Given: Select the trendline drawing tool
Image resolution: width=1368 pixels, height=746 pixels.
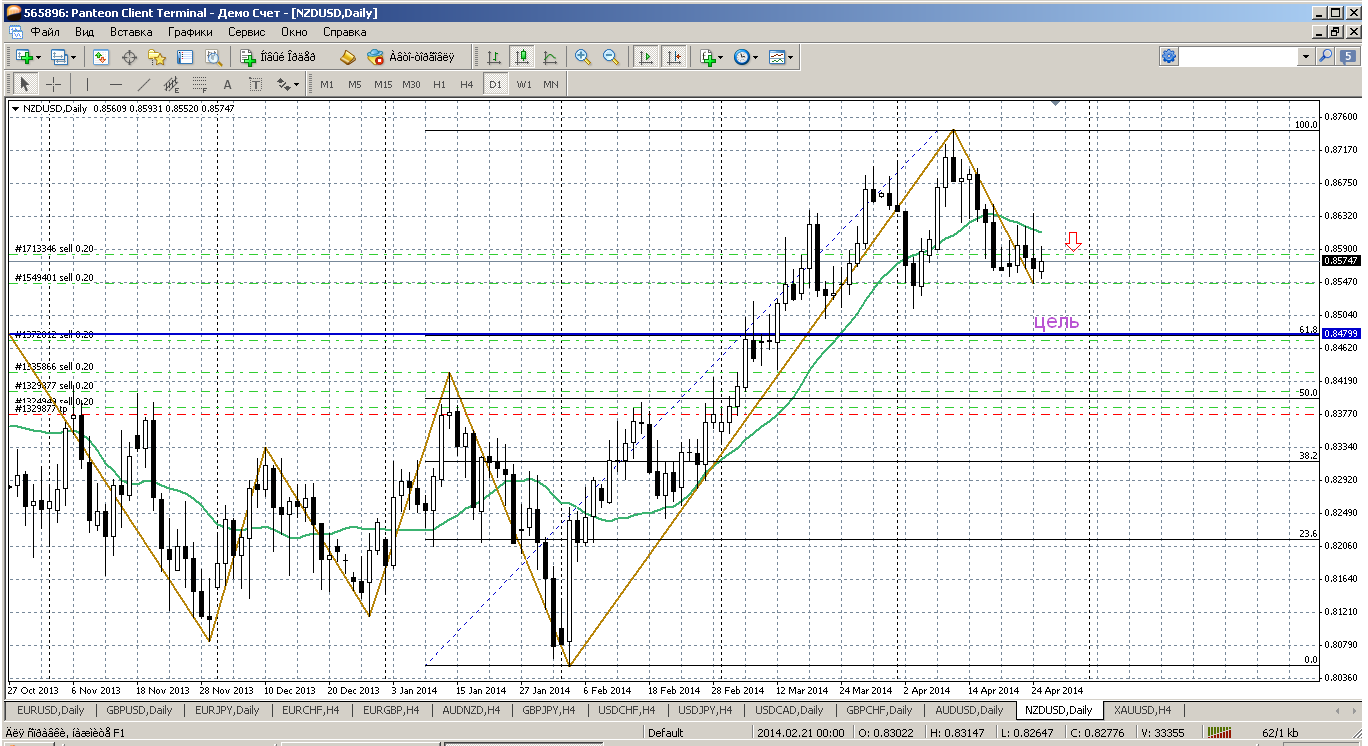Looking at the screenshot, I should click(143, 85).
